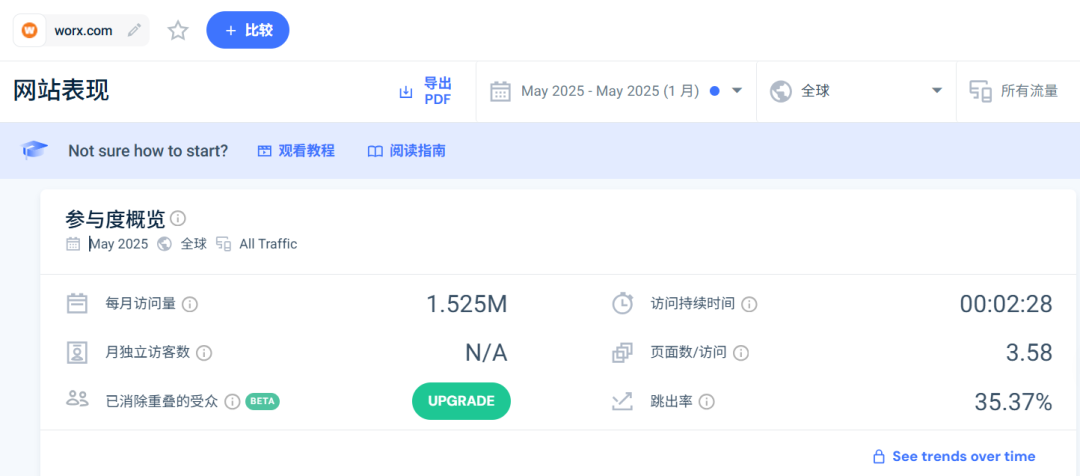The width and height of the screenshot is (1080, 476).
Task: Click the small calendar icon before May 2025
Action: click(x=73, y=244)
